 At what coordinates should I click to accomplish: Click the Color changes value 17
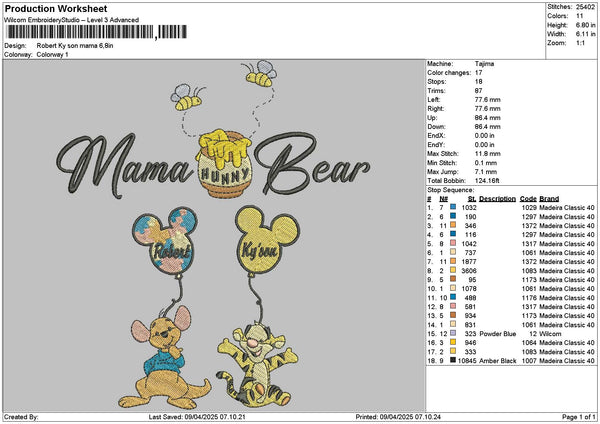coord(478,73)
